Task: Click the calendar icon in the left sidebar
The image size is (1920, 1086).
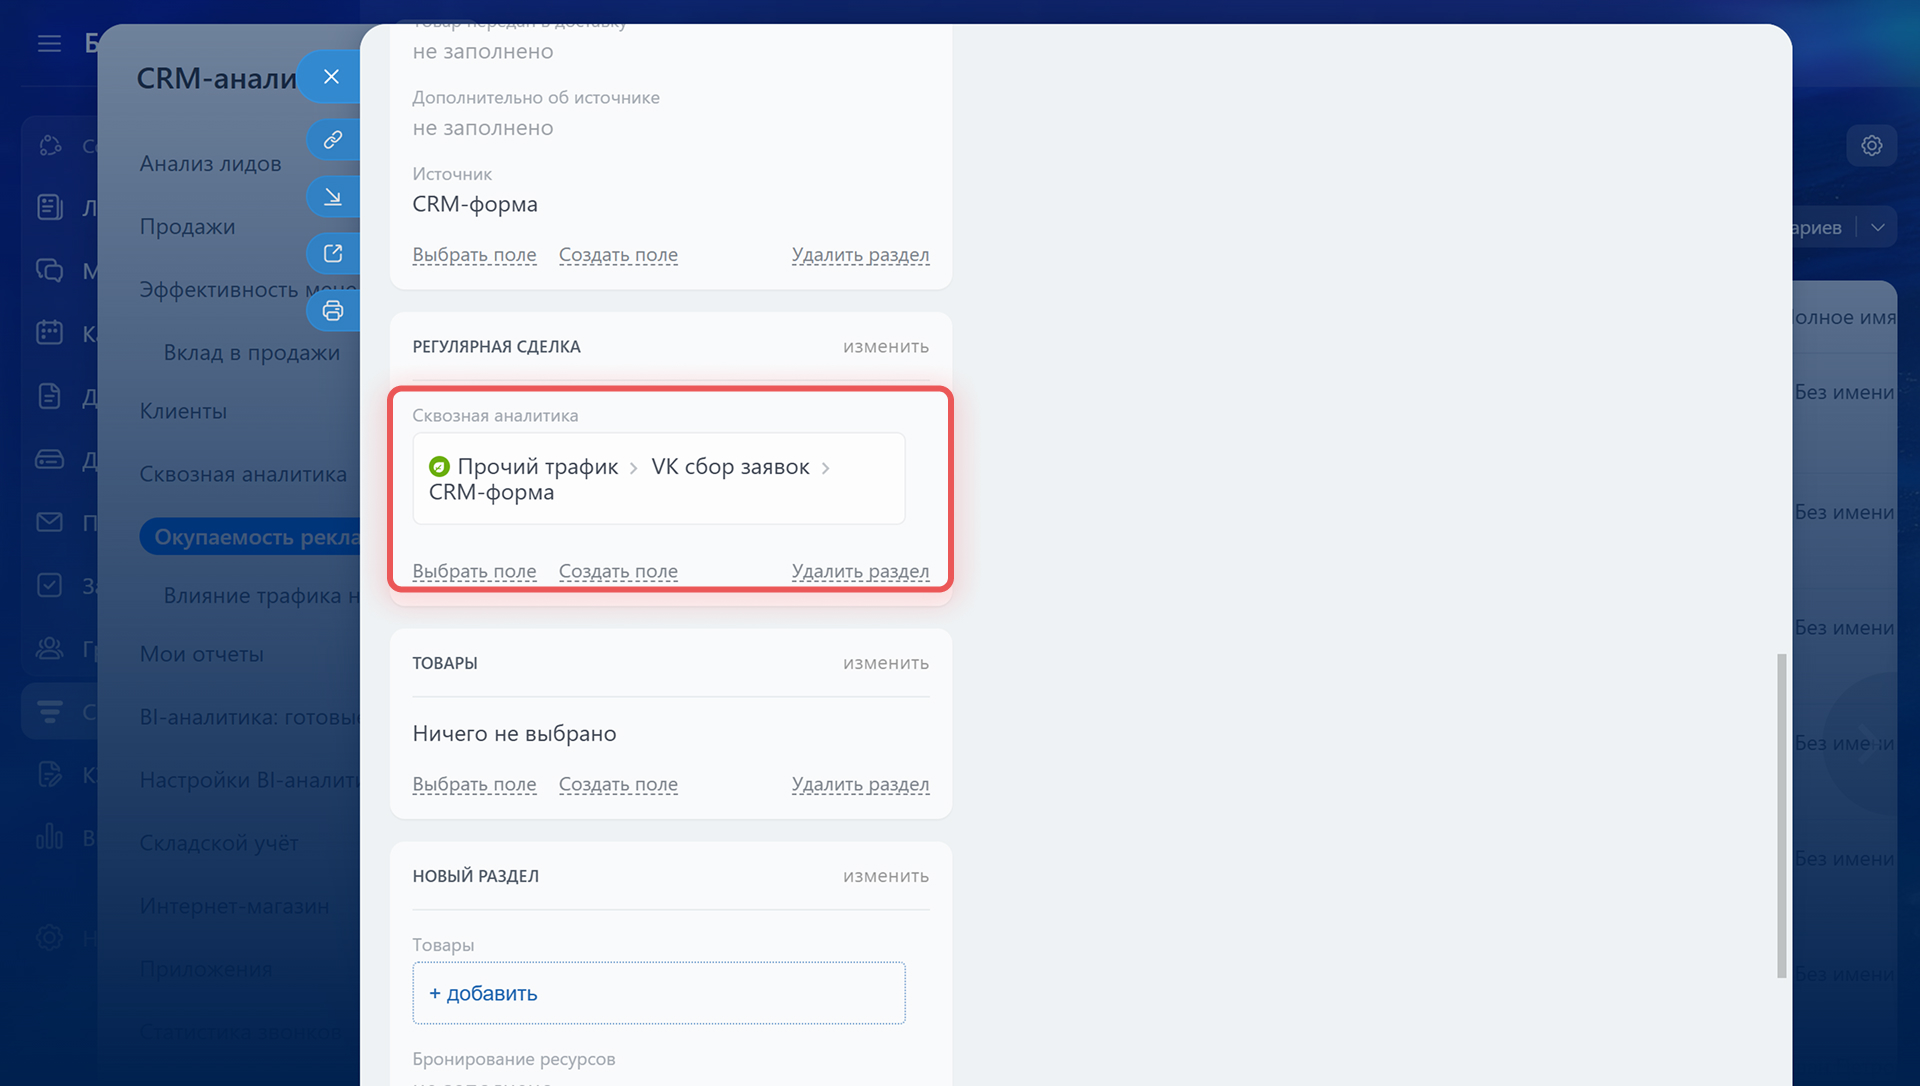Action: [x=49, y=333]
